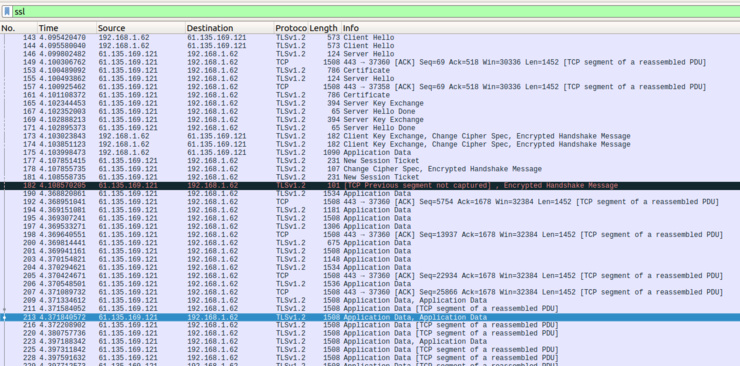740x366 pixels.
Task: Select packet 177 New Session Ticket row
Action: point(370,161)
